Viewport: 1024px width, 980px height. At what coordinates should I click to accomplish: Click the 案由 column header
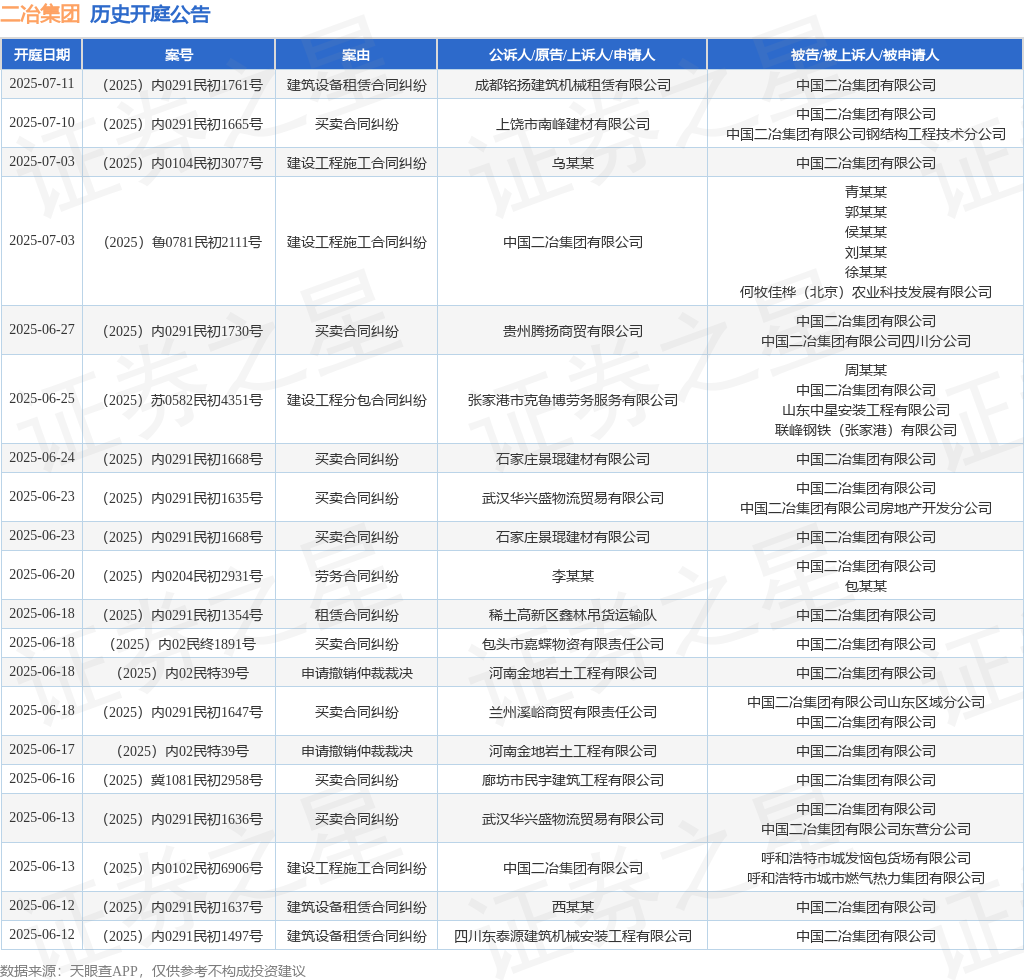click(356, 55)
